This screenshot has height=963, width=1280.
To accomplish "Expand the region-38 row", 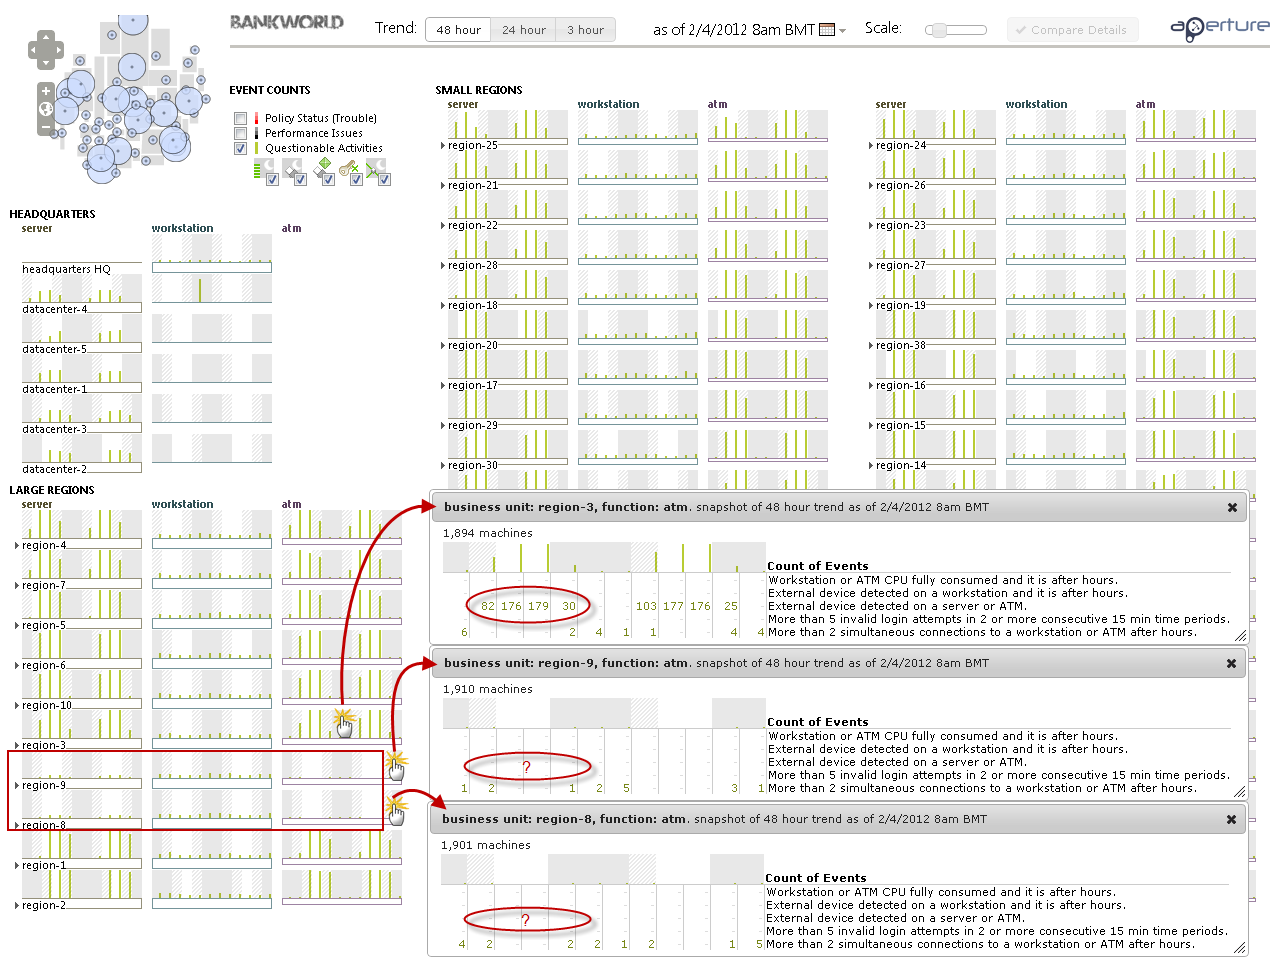I will click(871, 346).
